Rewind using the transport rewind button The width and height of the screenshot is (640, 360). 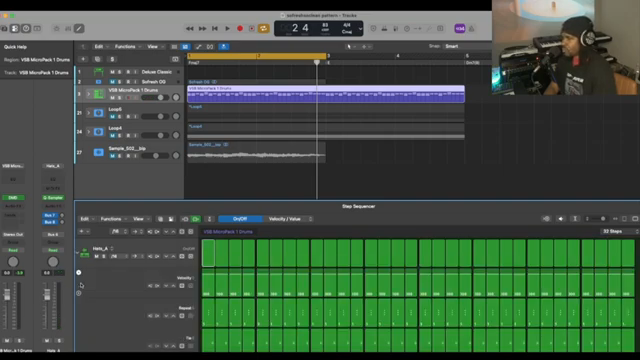pos(190,29)
